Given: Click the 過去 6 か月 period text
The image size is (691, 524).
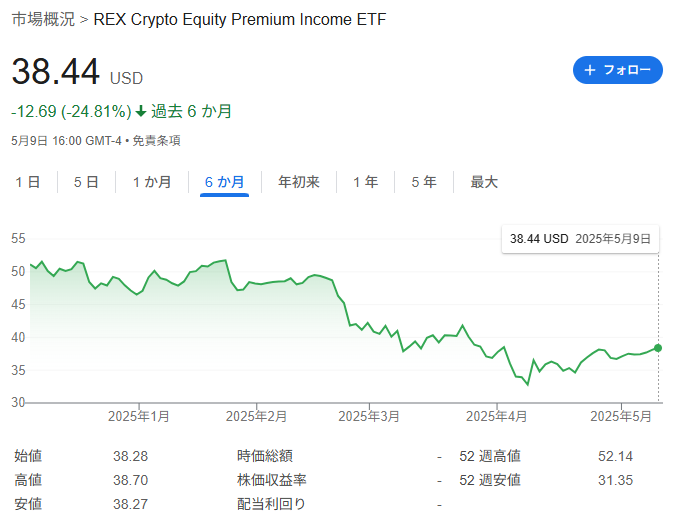Looking at the screenshot, I should pos(191,111).
